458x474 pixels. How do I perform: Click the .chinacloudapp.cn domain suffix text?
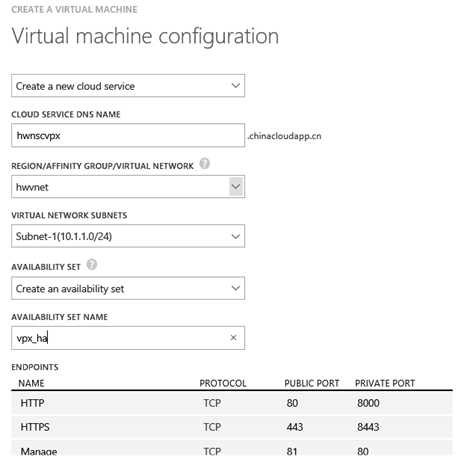pyautogui.click(x=285, y=136)
